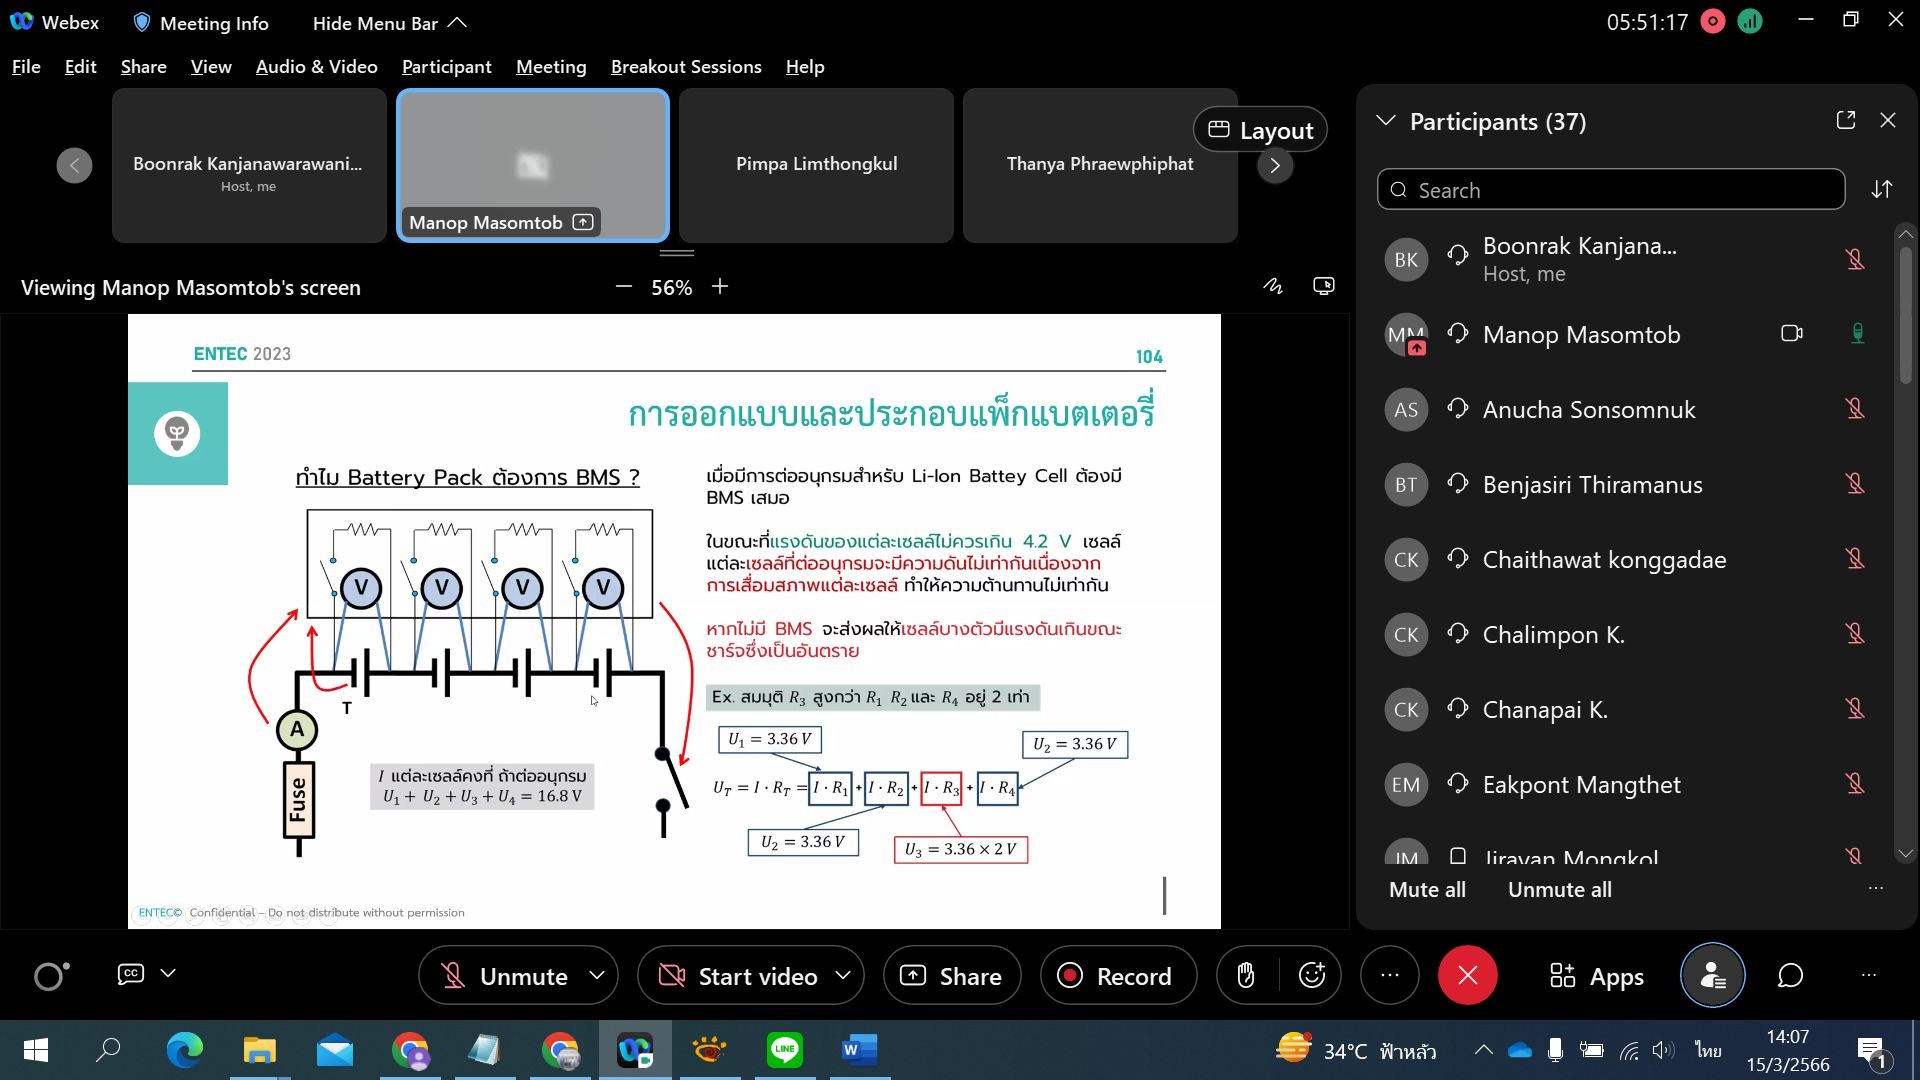Open panel options ellipsis at bottom right
The height and width of the screenshot is (1080, 1920).
(x=1869, y=975)
